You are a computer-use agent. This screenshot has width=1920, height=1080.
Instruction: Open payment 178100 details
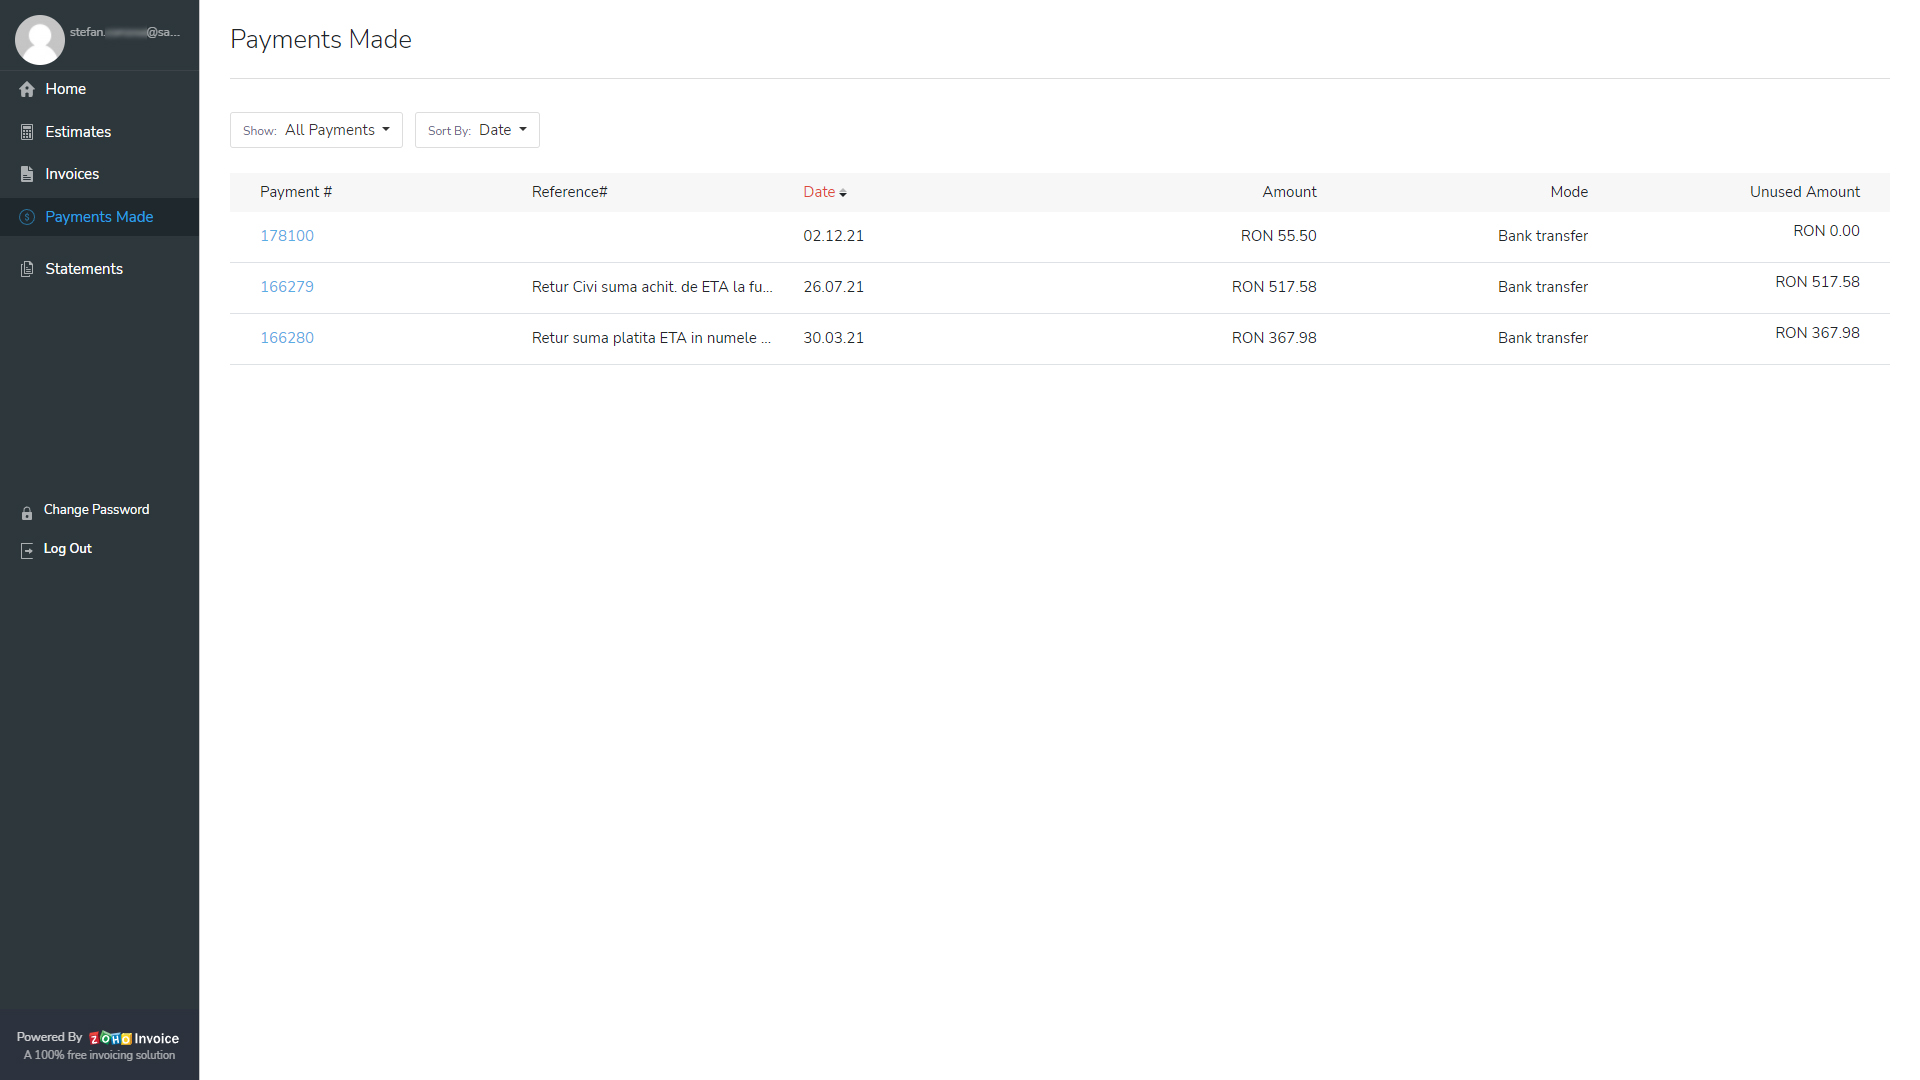(287, 235)
